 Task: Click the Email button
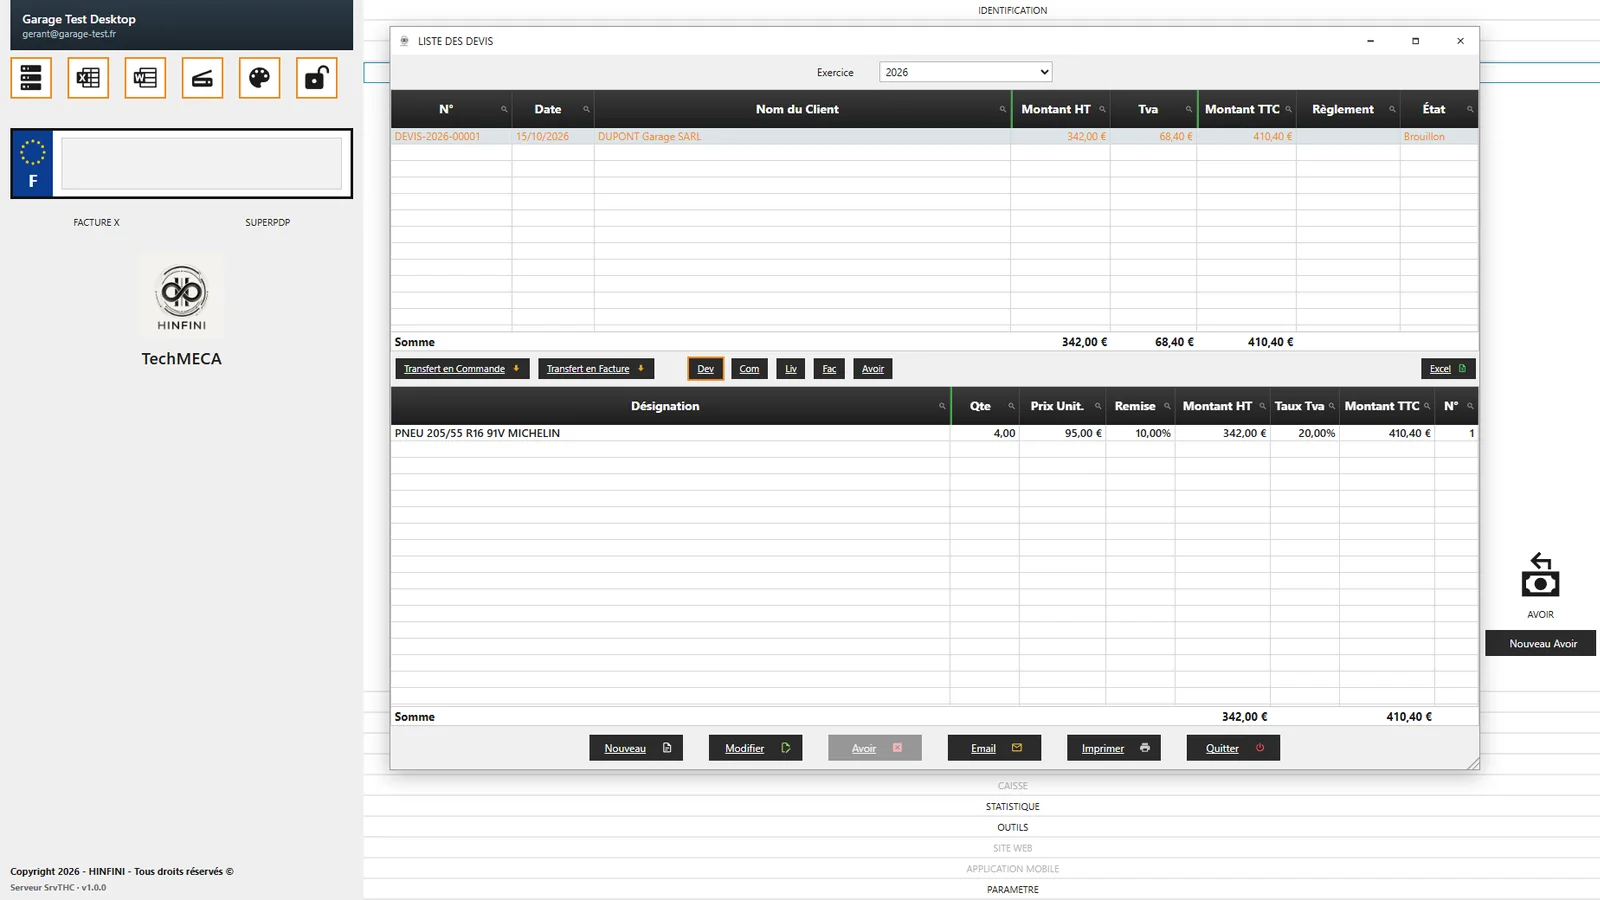[x=994, y=748]
